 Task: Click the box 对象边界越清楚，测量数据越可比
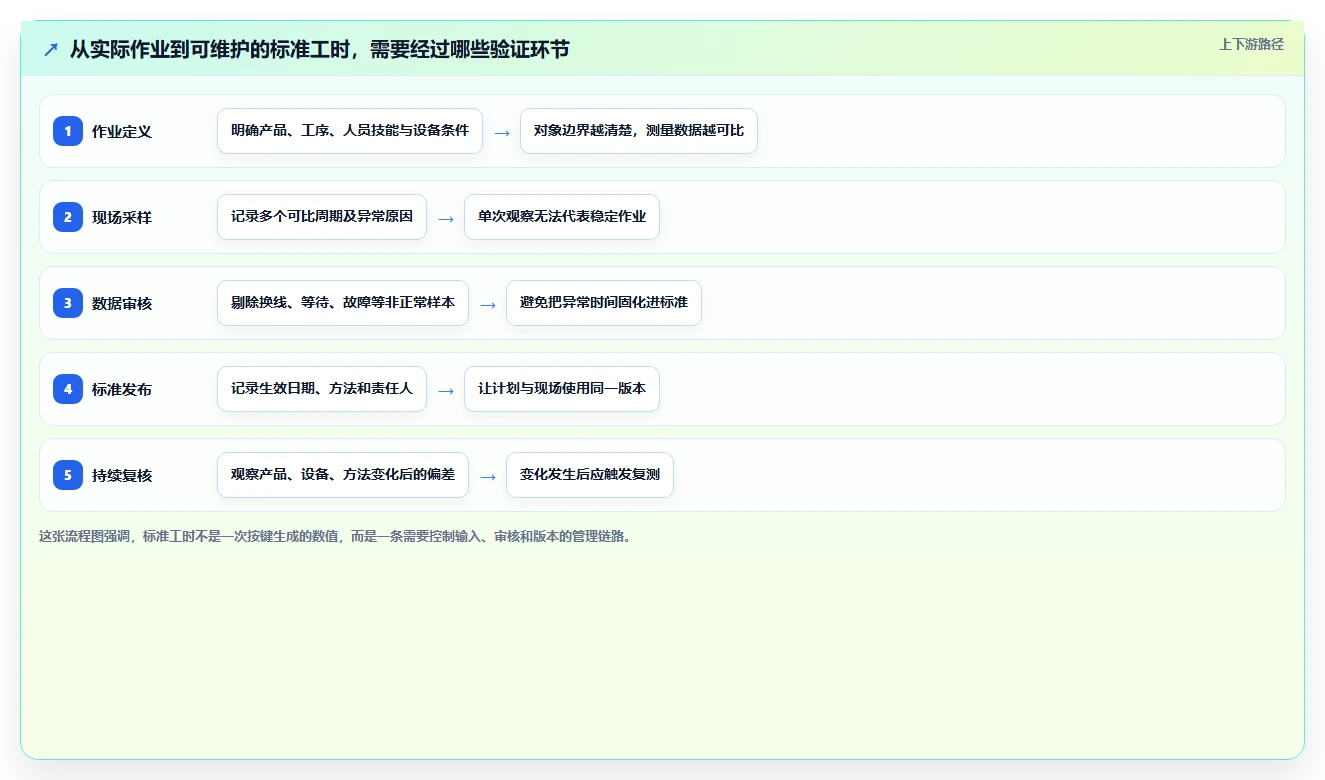point(639,131)
